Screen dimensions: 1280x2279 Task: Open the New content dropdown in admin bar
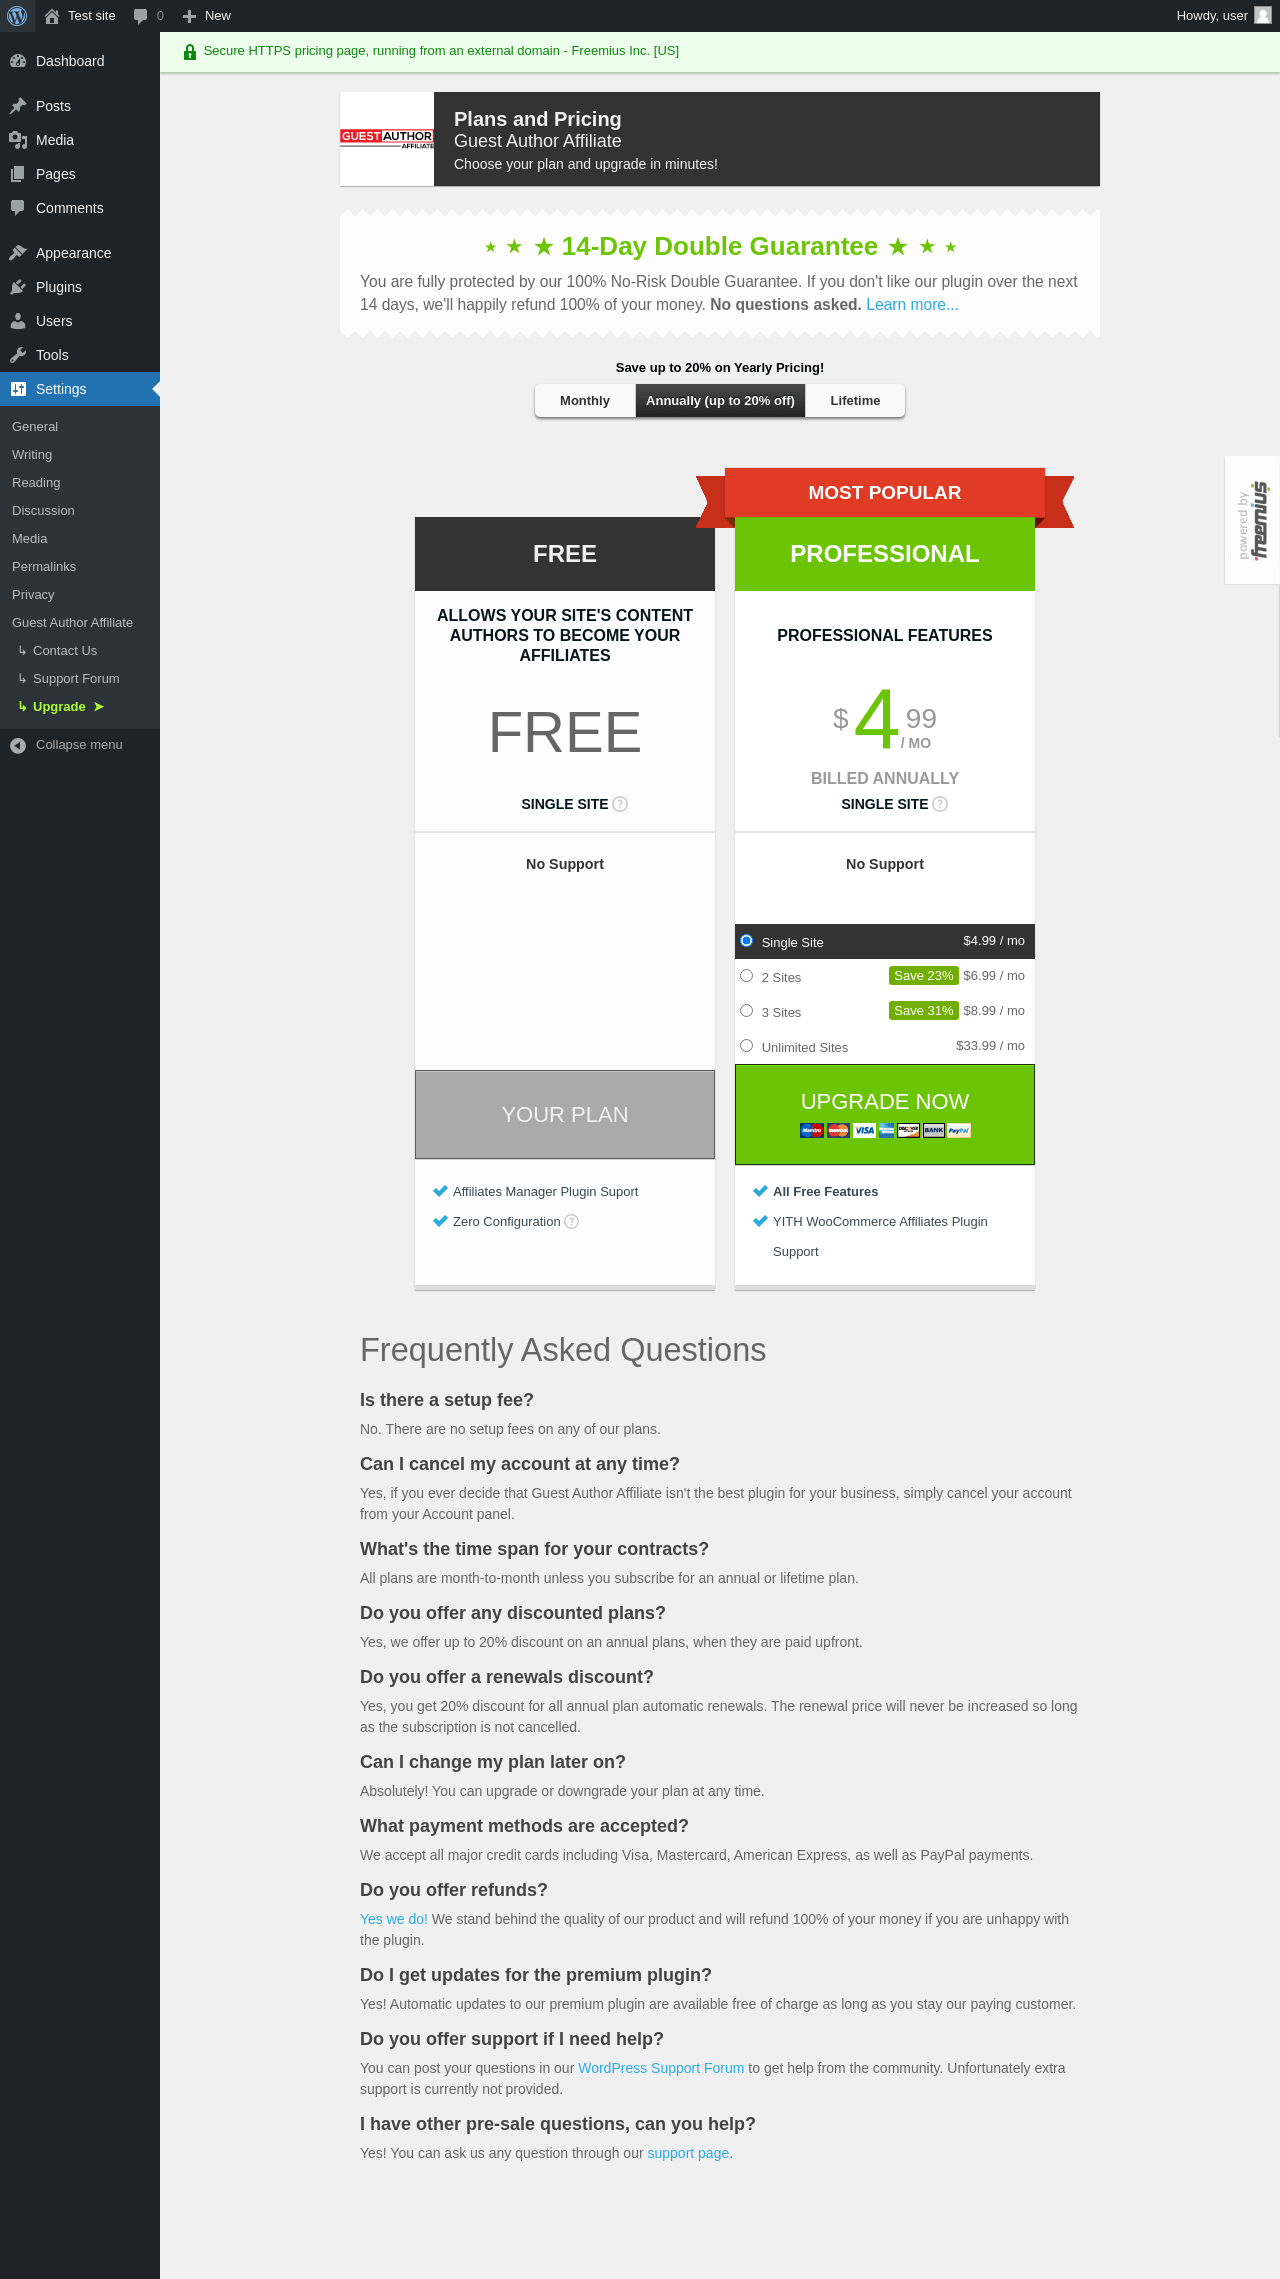pyautogui.click(x=207, y=16)
